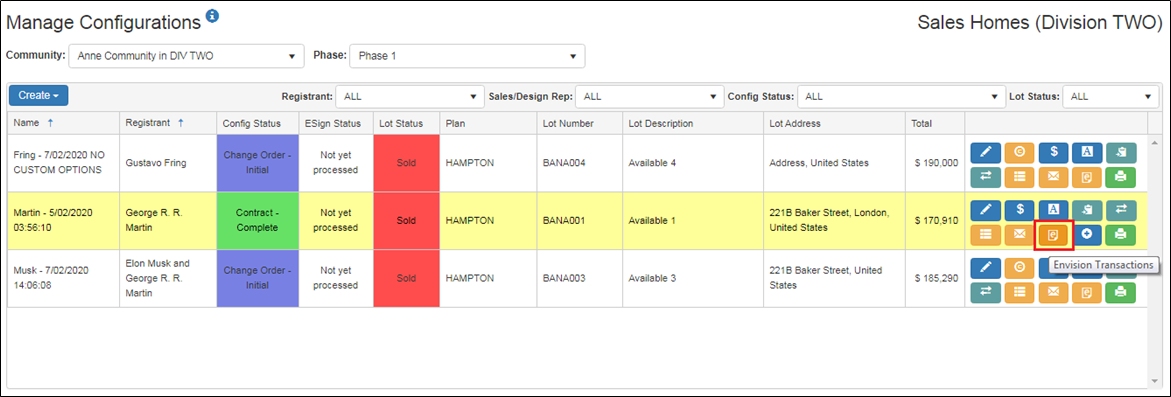Click the dollar sign icon in Fring row

tap(1054, 152)
